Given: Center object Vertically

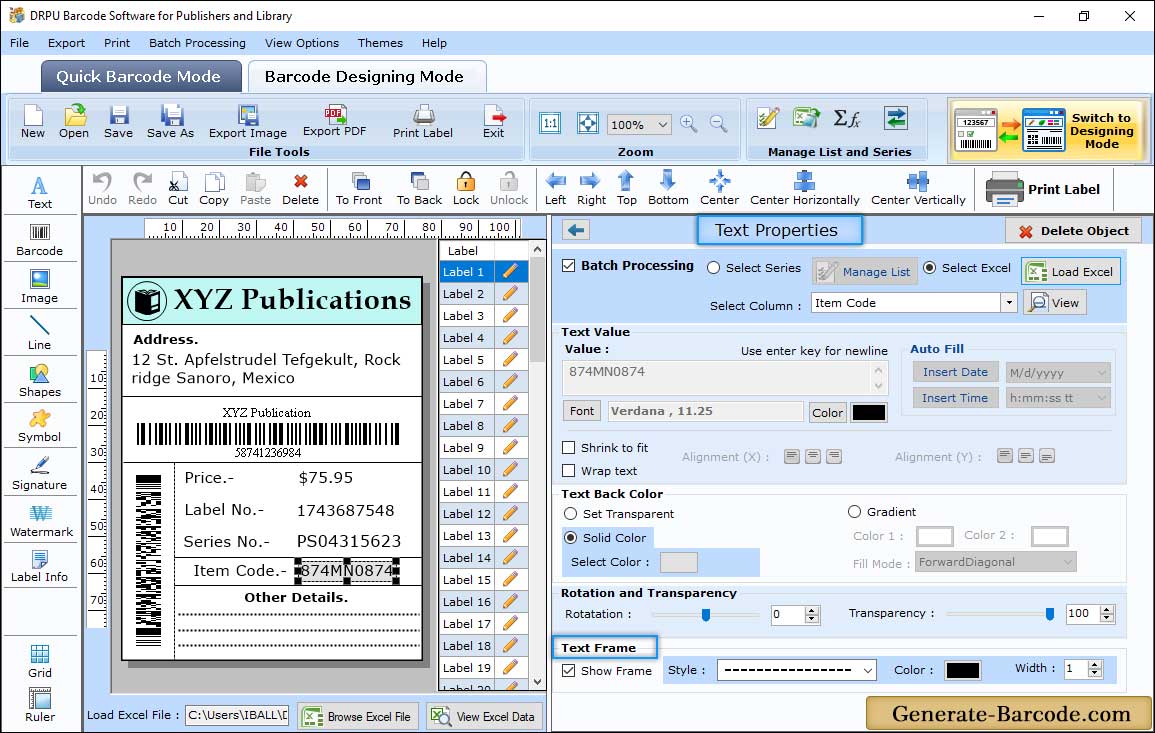Looking at the screenshot, I should pos(918,189).
